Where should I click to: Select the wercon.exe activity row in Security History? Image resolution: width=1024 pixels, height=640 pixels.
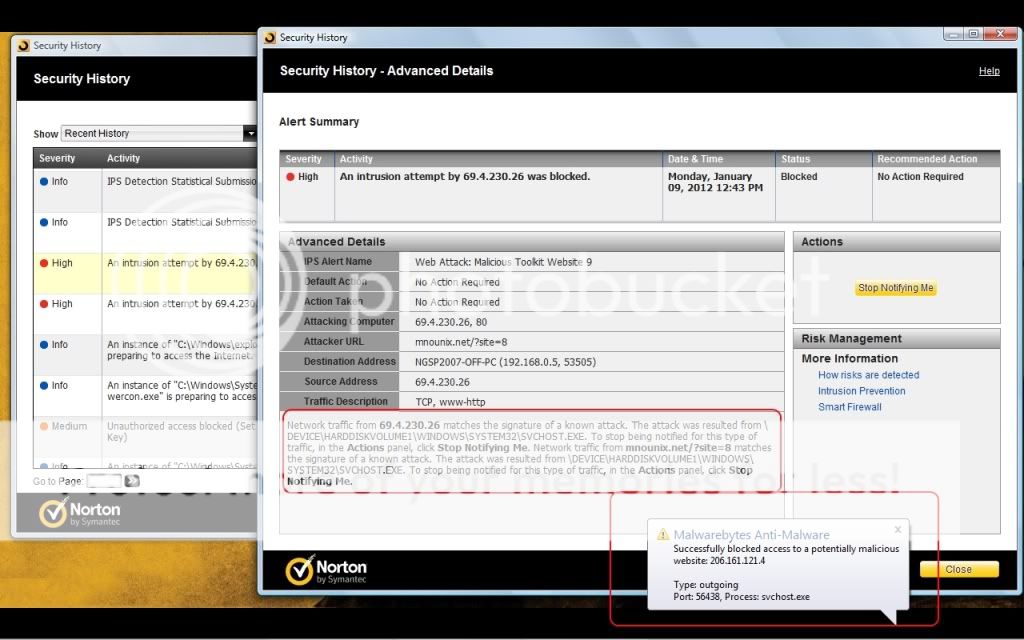point(146,396)
